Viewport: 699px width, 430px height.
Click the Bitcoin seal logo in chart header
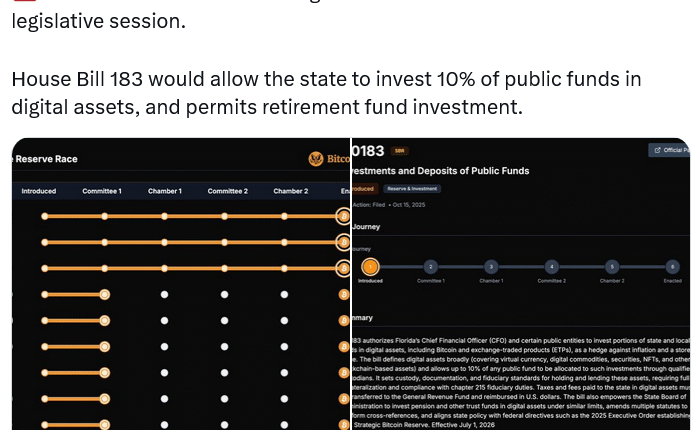pos(317,159)
